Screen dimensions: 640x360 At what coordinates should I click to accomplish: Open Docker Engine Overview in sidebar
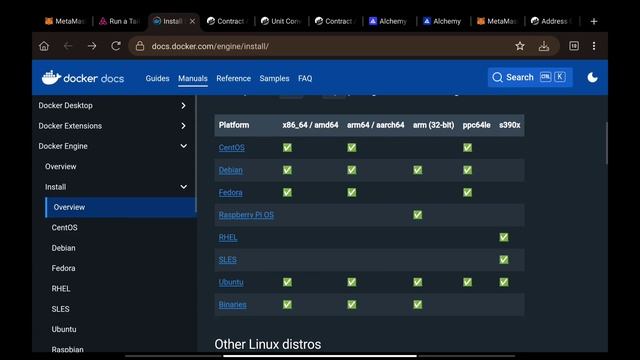60,167
